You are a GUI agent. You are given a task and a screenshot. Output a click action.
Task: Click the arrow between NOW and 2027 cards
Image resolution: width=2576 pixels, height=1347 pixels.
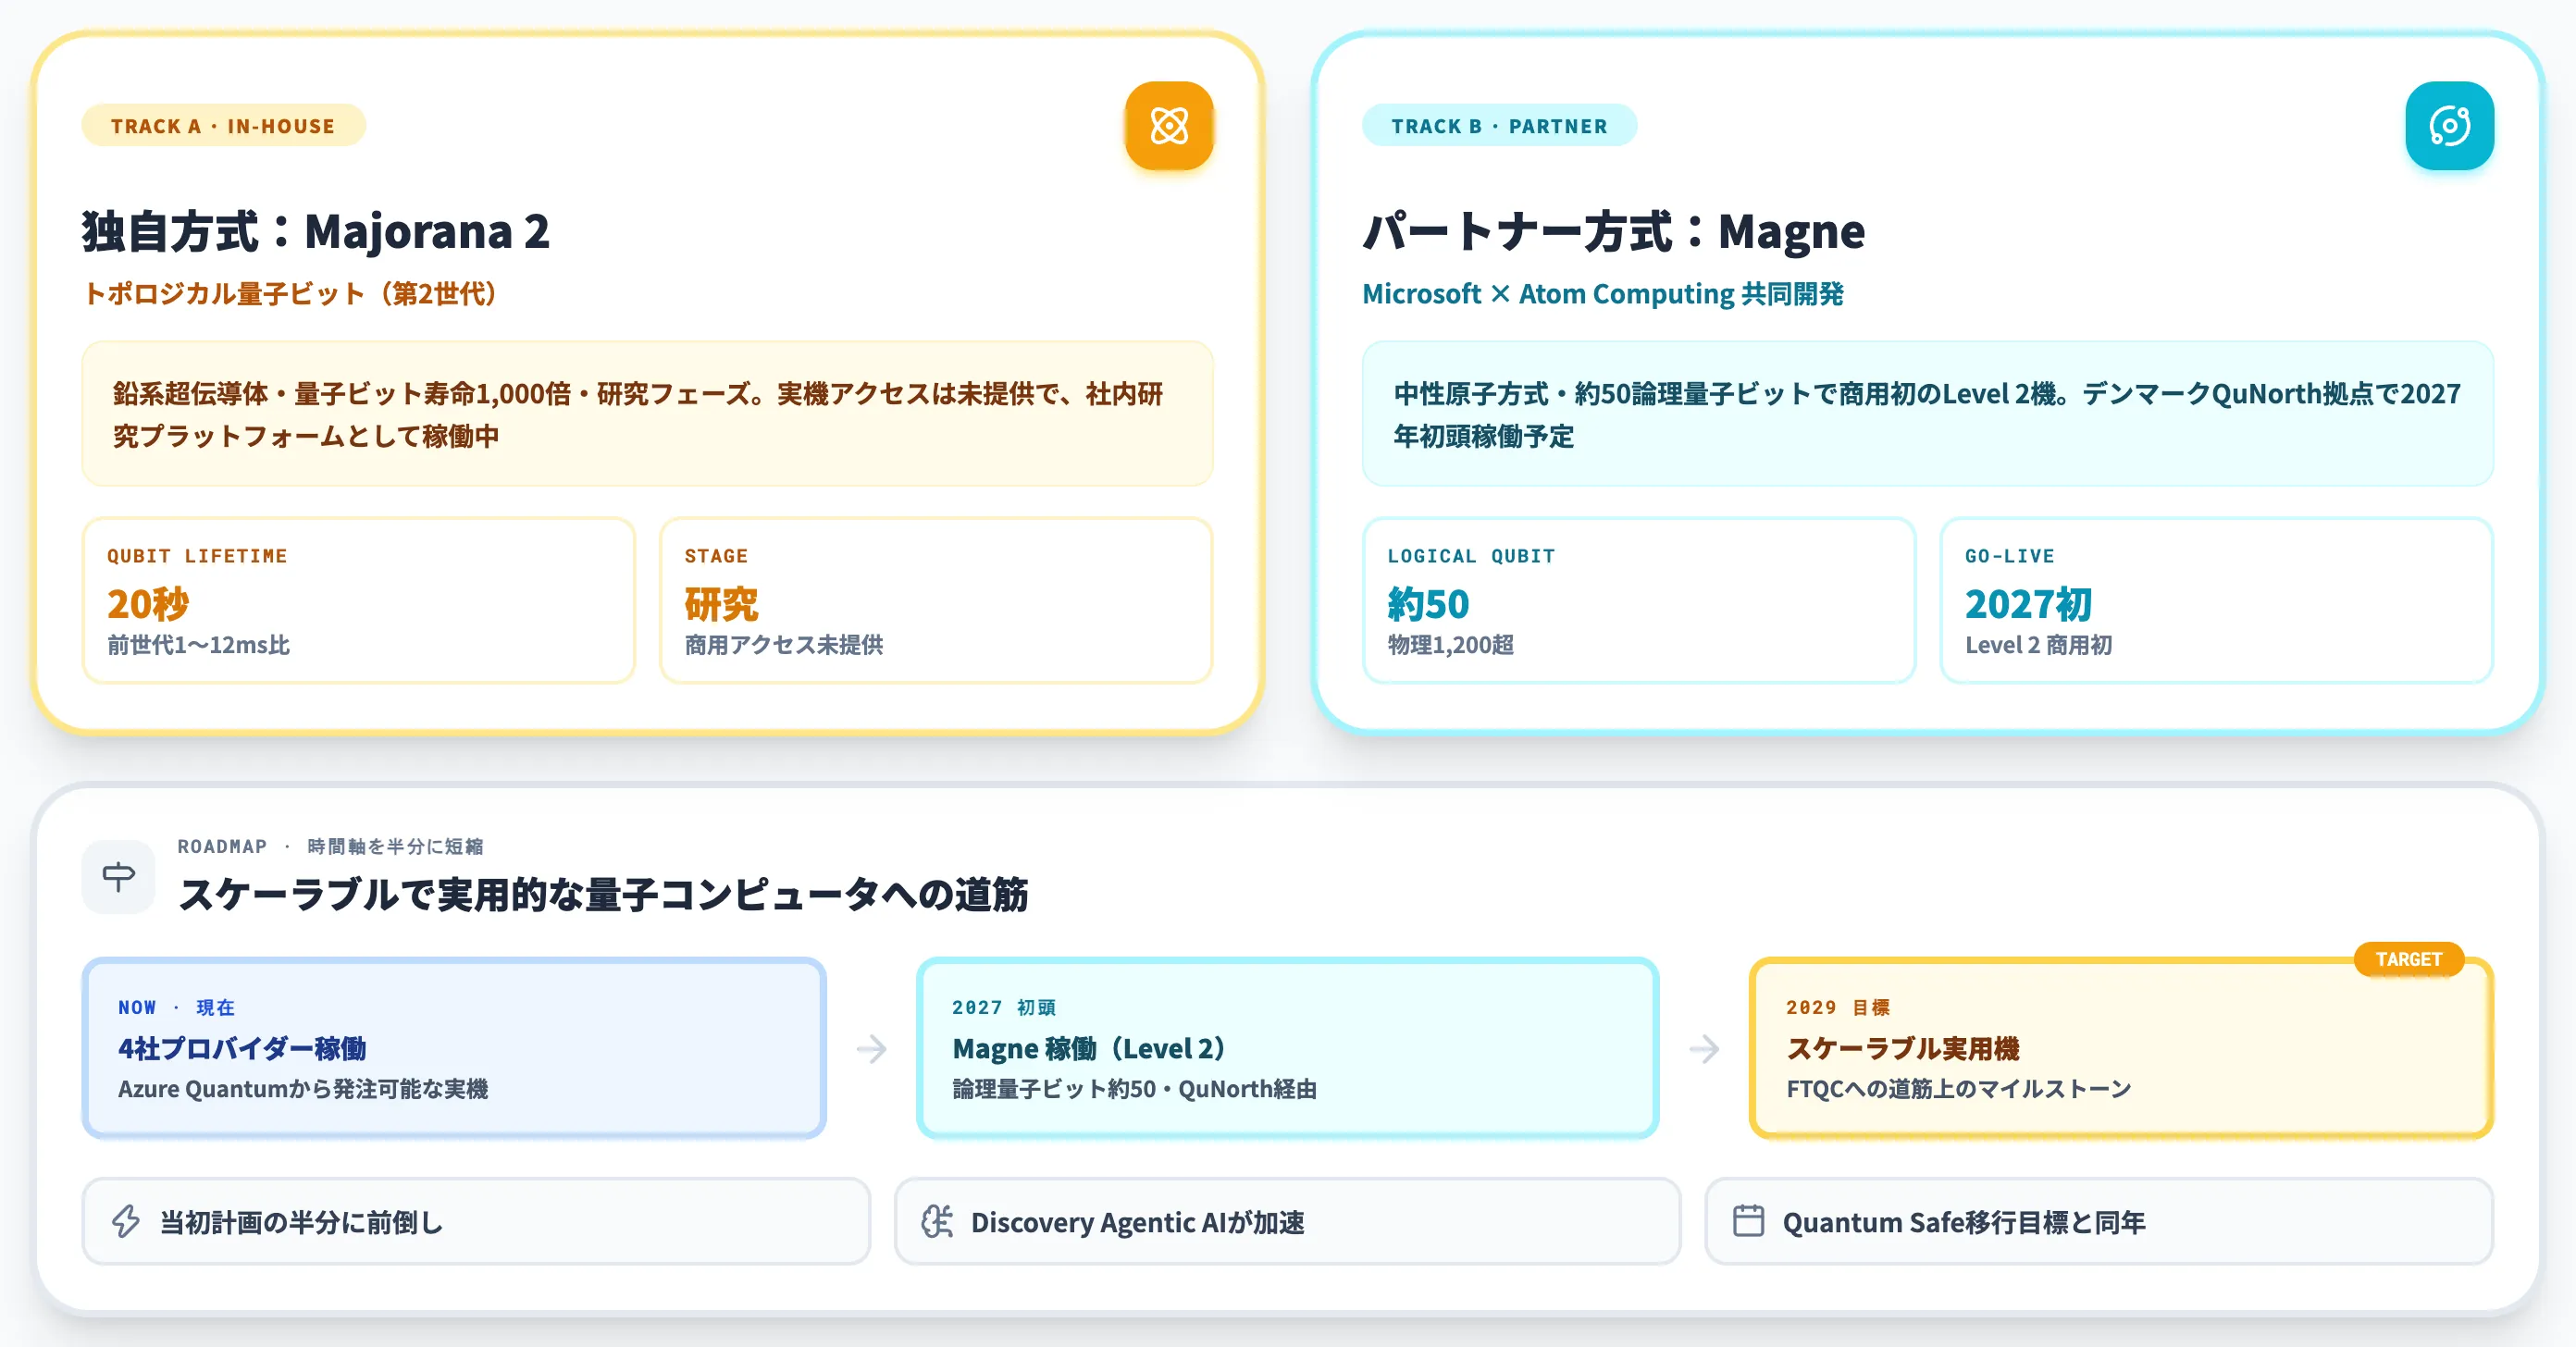871,1049
